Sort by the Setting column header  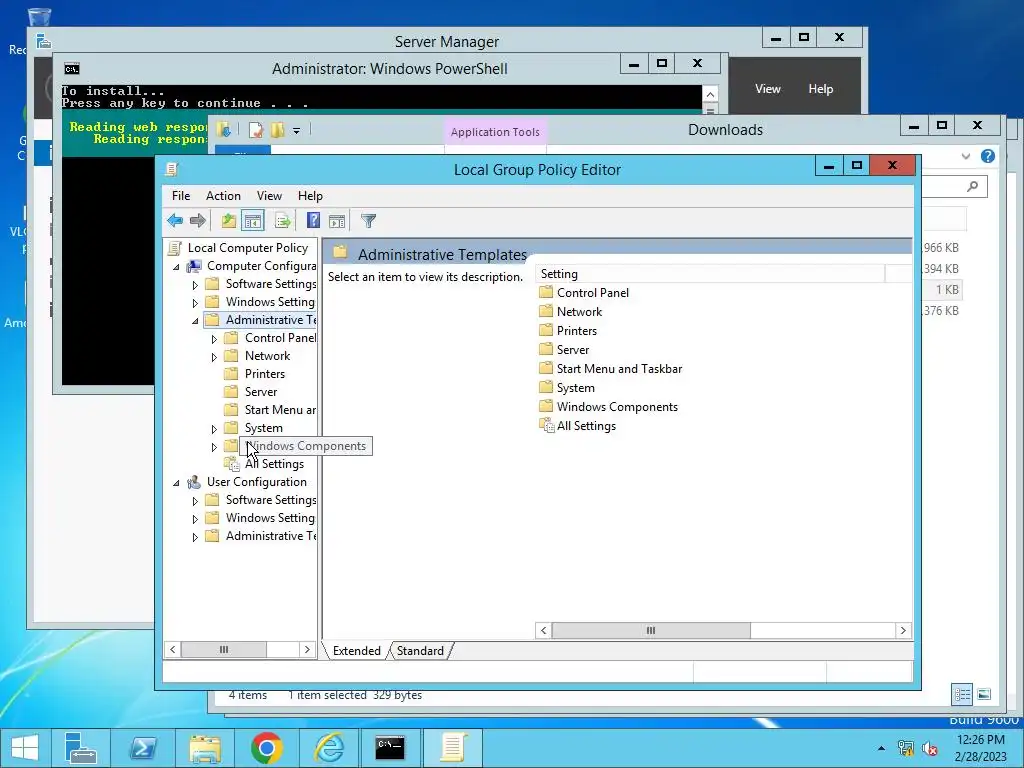[711, 274]
